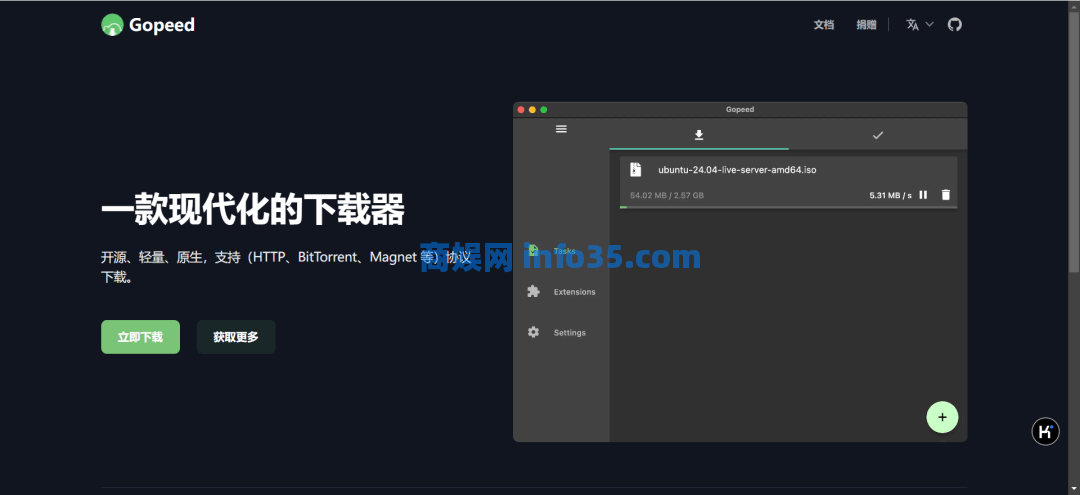Delete the ubuntu ISO download task

click(946, 195)
